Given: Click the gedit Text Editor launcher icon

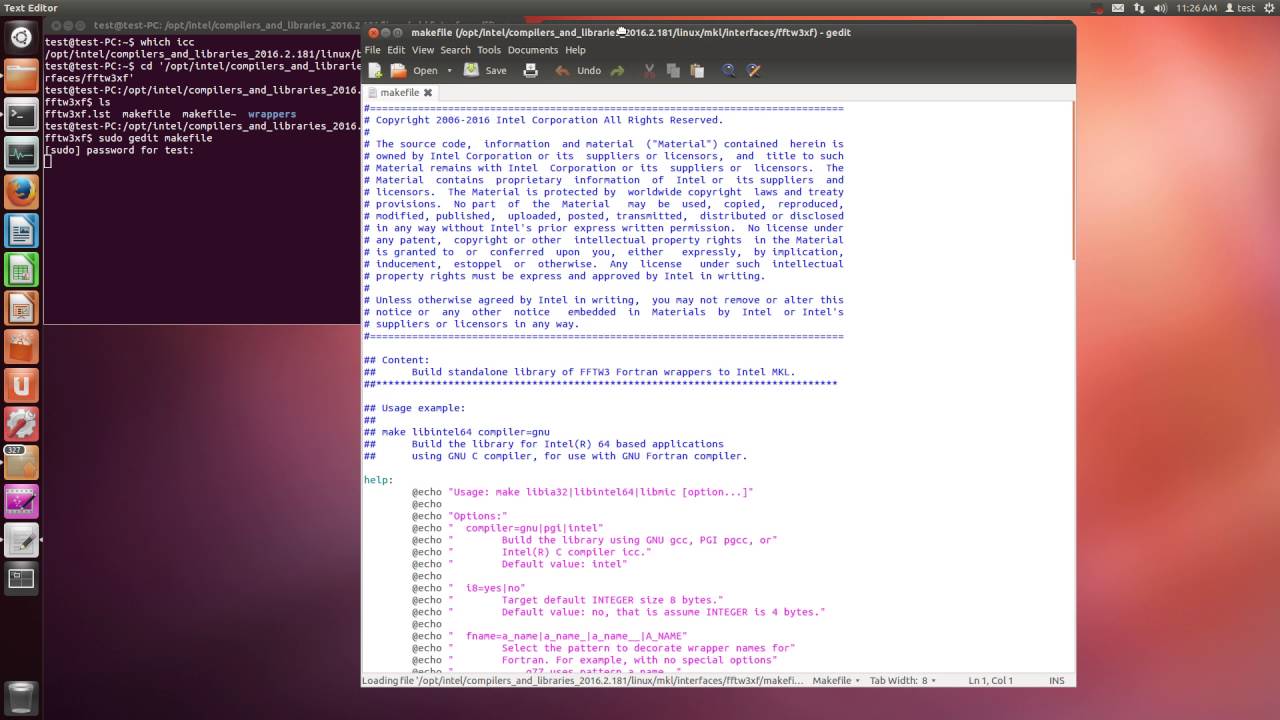Looking at the screenshot, I should tap(21, 540).
